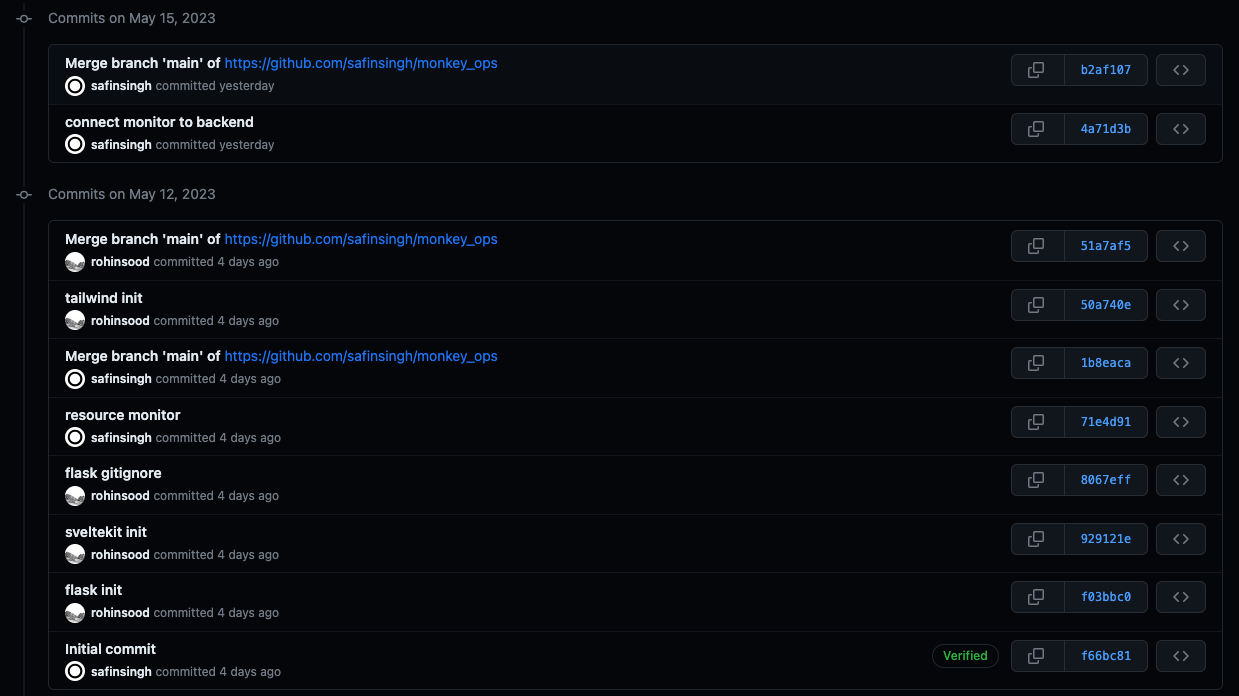Open the 'resource monitor' commit message
Image resolution: width=1239 pixels, height=696 pixels.
tap(122, 414)
